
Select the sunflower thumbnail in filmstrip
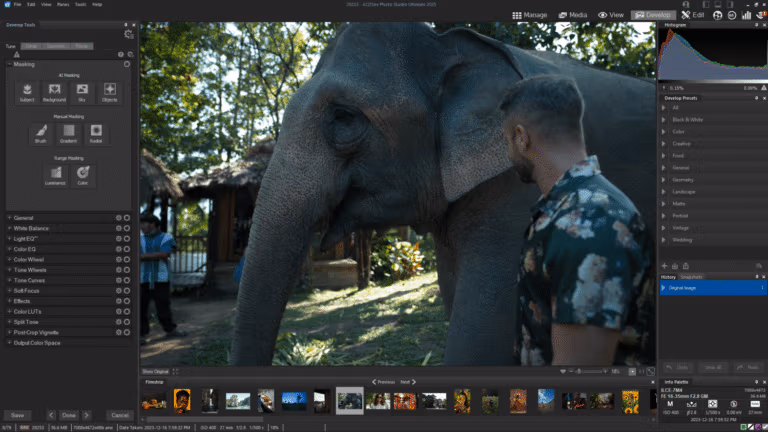coord(630,401)
